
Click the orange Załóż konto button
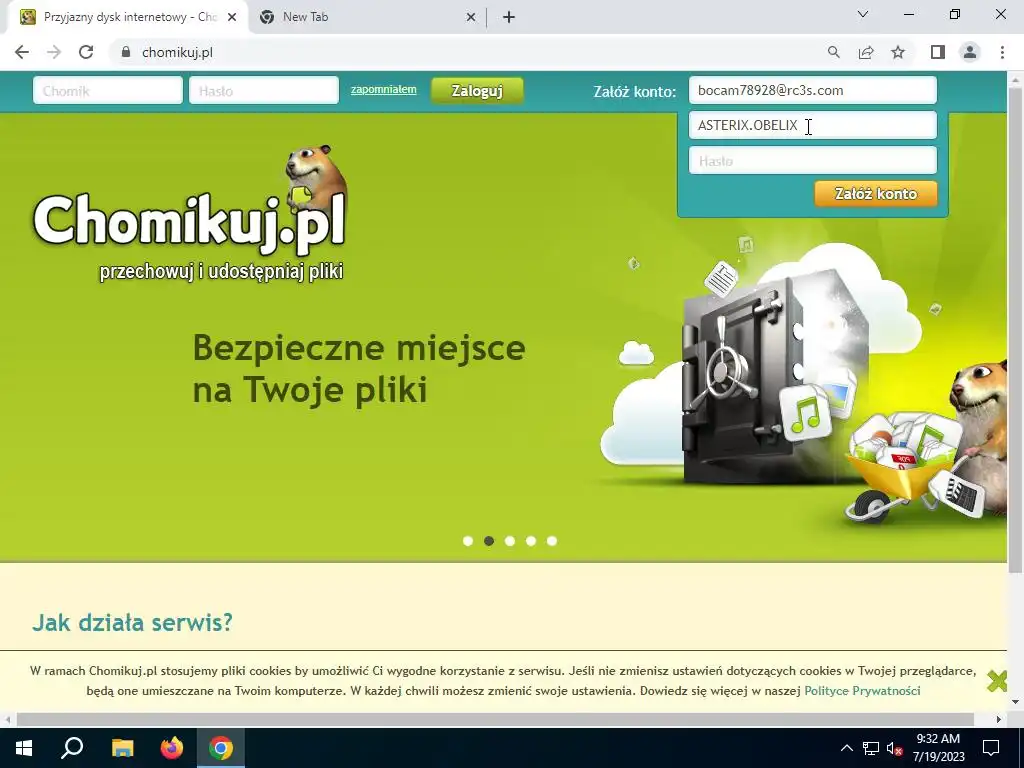876,193
